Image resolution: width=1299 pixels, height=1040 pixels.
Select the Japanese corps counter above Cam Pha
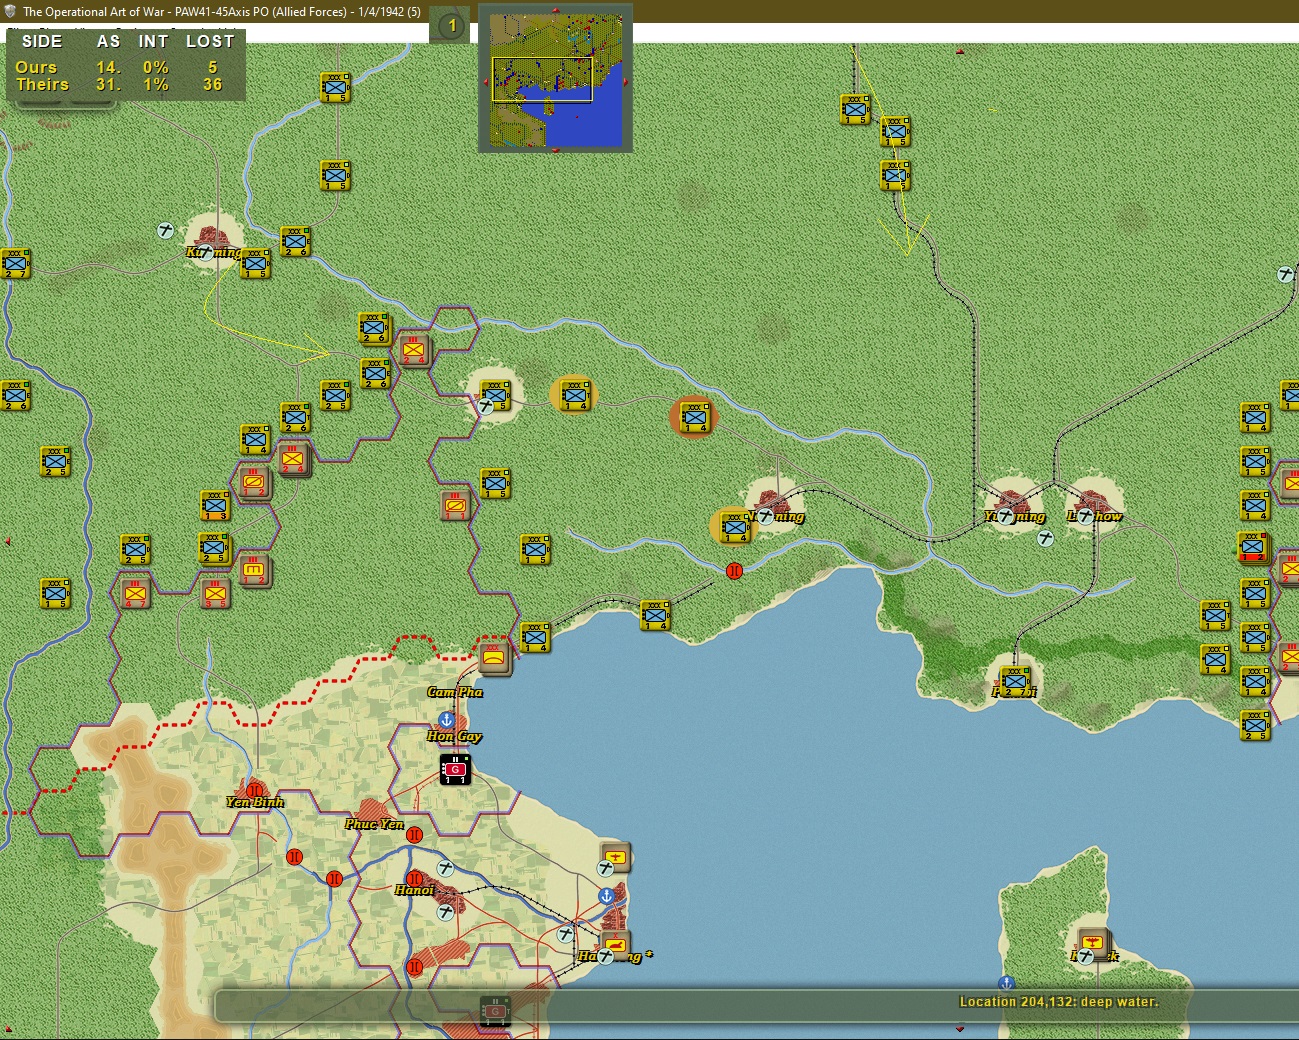click(x=494, y=658)
